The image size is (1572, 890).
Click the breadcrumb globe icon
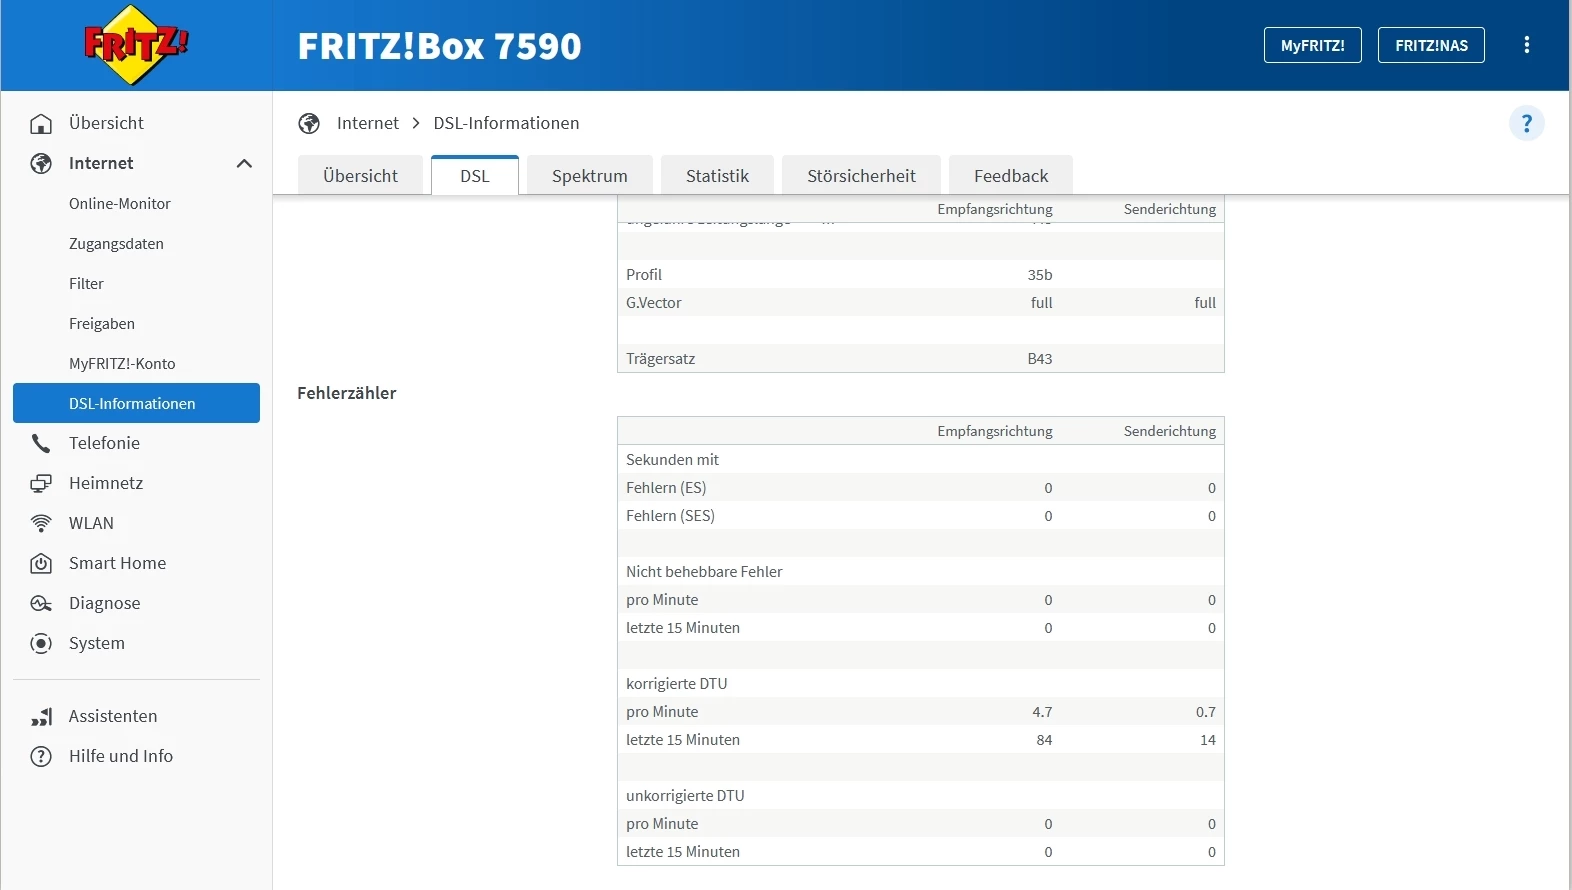point(309,123)
